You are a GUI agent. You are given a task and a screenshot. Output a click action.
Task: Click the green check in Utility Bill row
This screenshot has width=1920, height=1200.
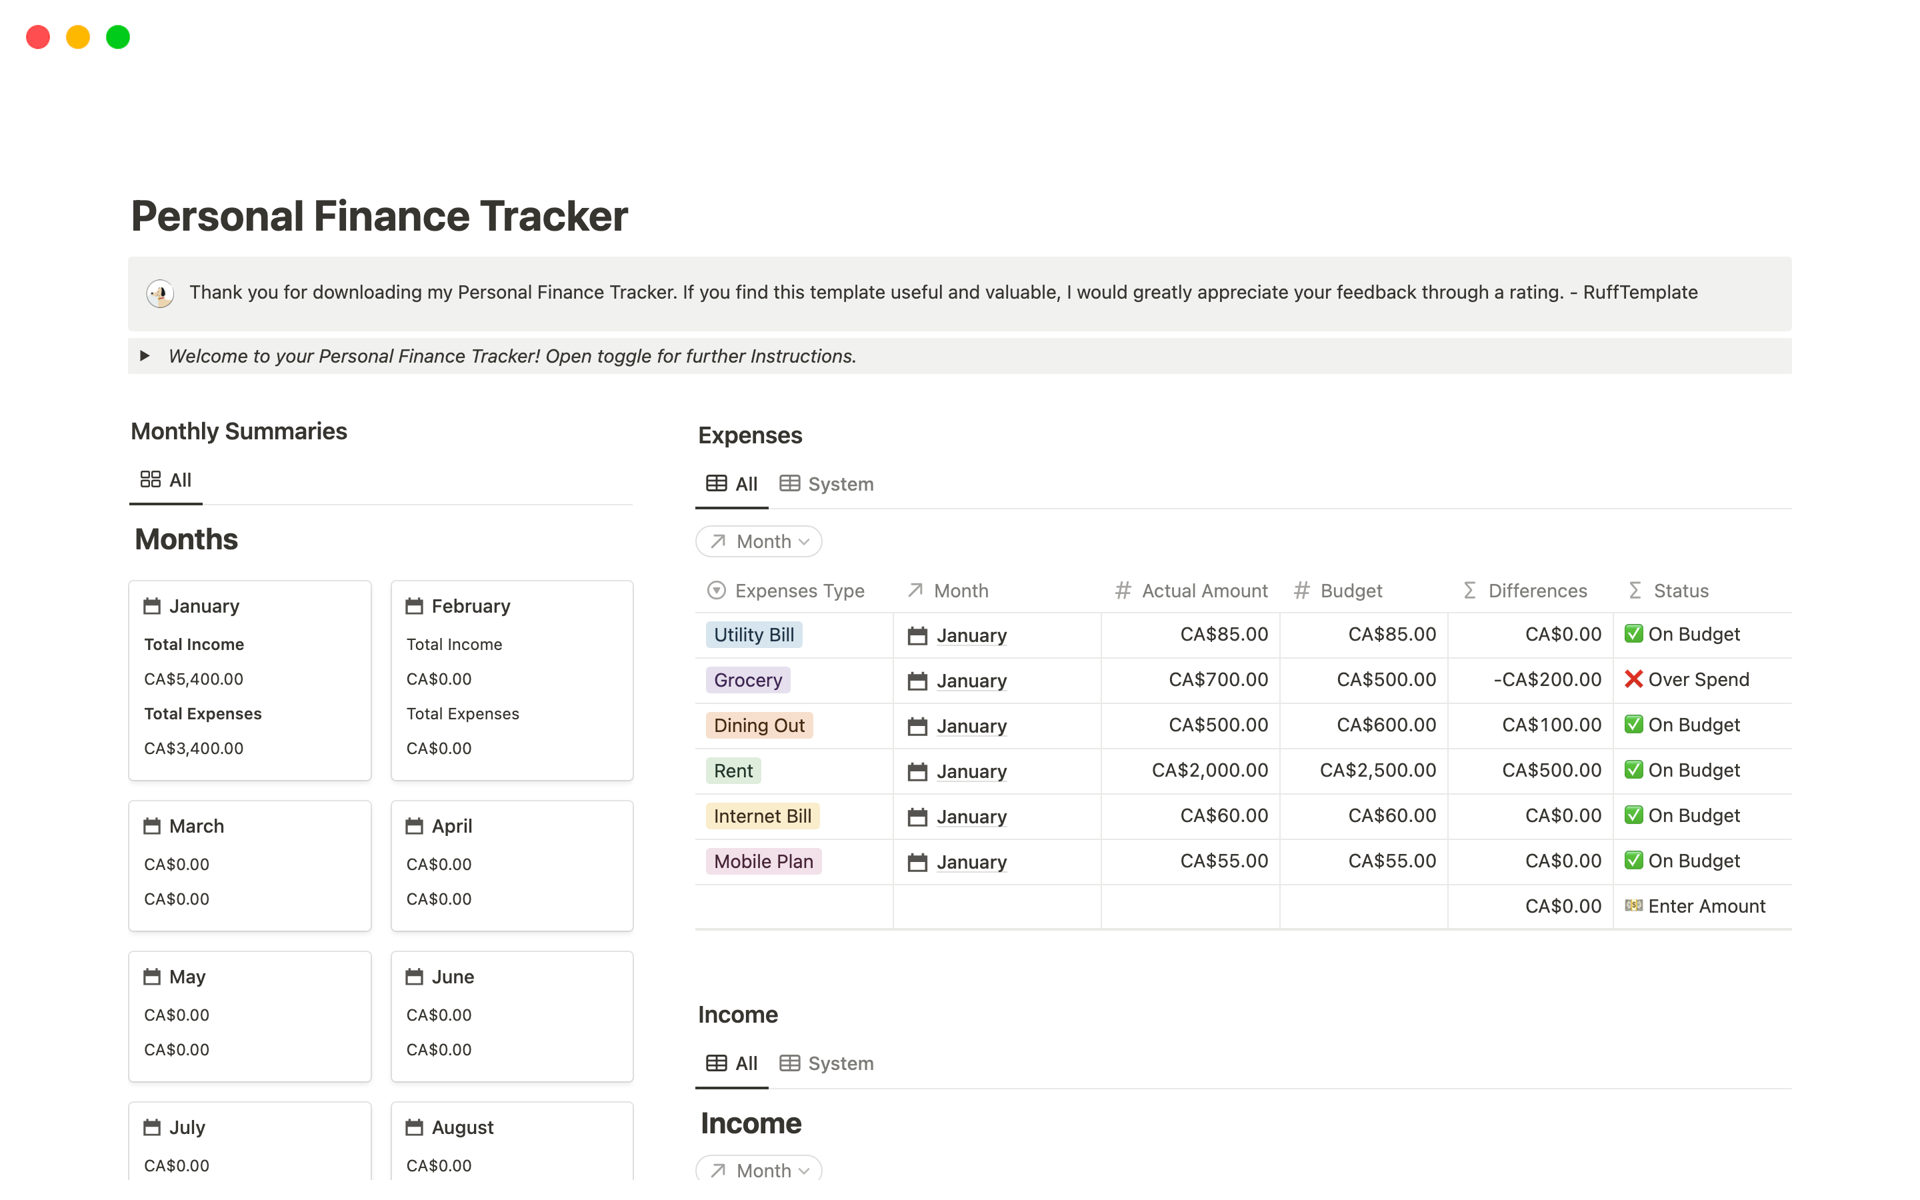pos(1633,634)
